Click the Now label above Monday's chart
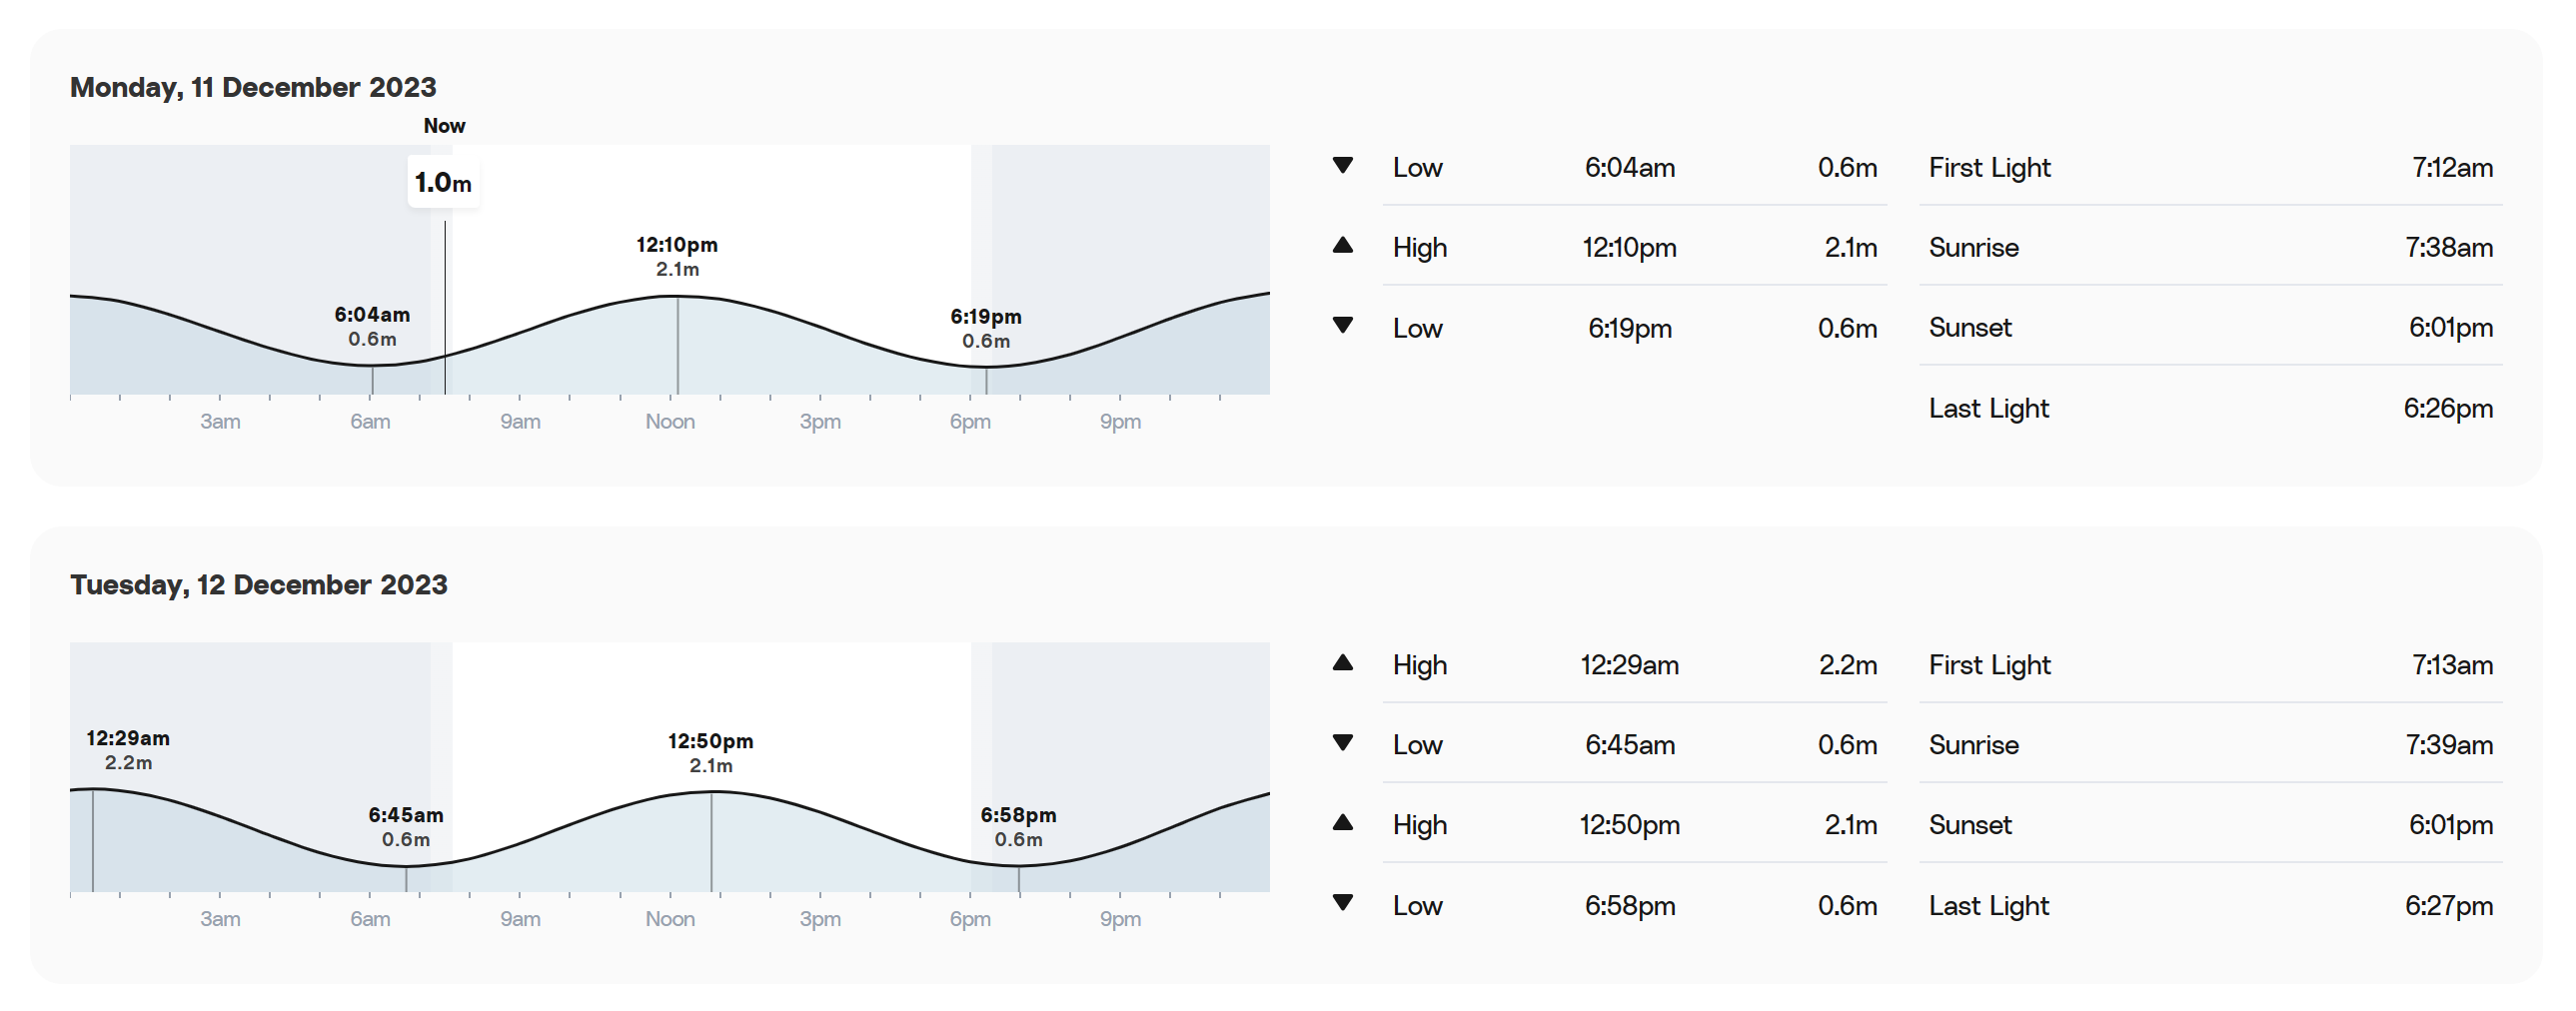Image resolution: width=2576 pixels, height=1011 pixels. pyautogui.click(x=444, y=126)
